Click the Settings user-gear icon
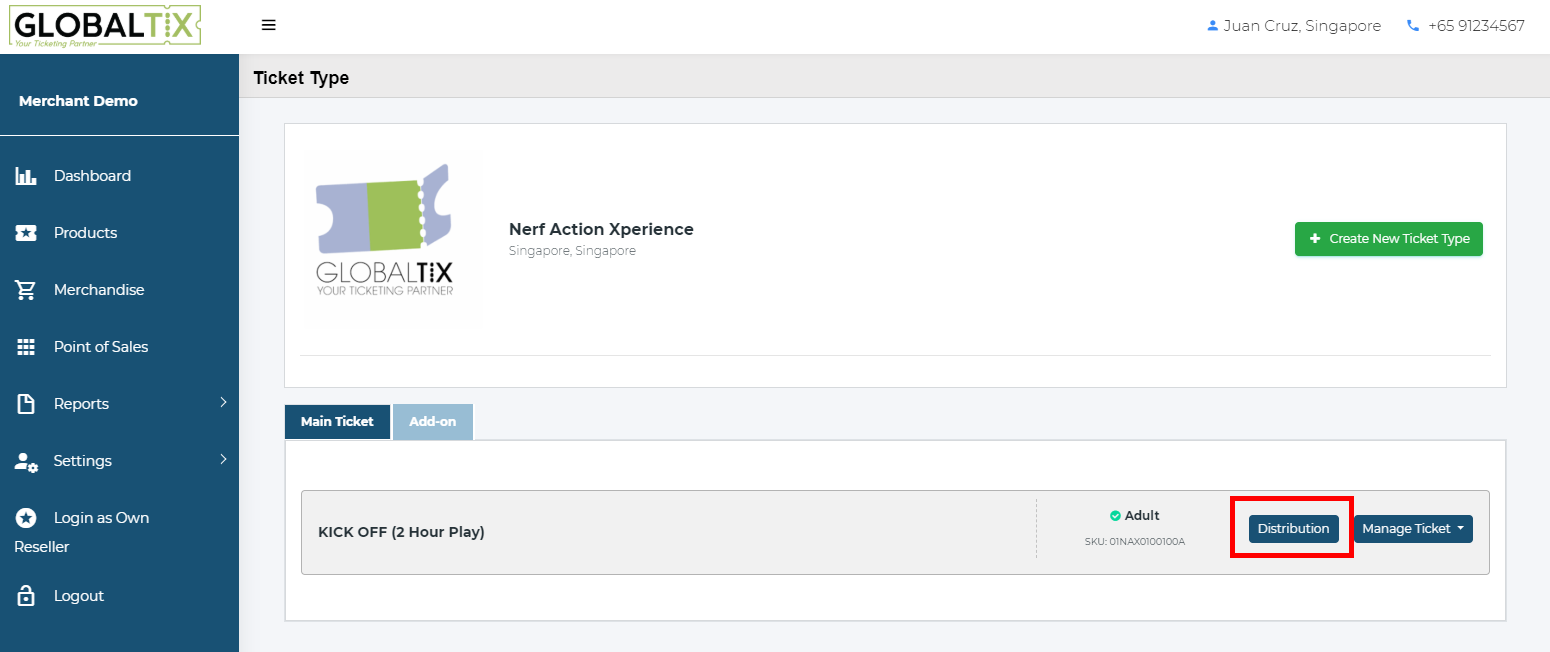 [x=26, y=462]
